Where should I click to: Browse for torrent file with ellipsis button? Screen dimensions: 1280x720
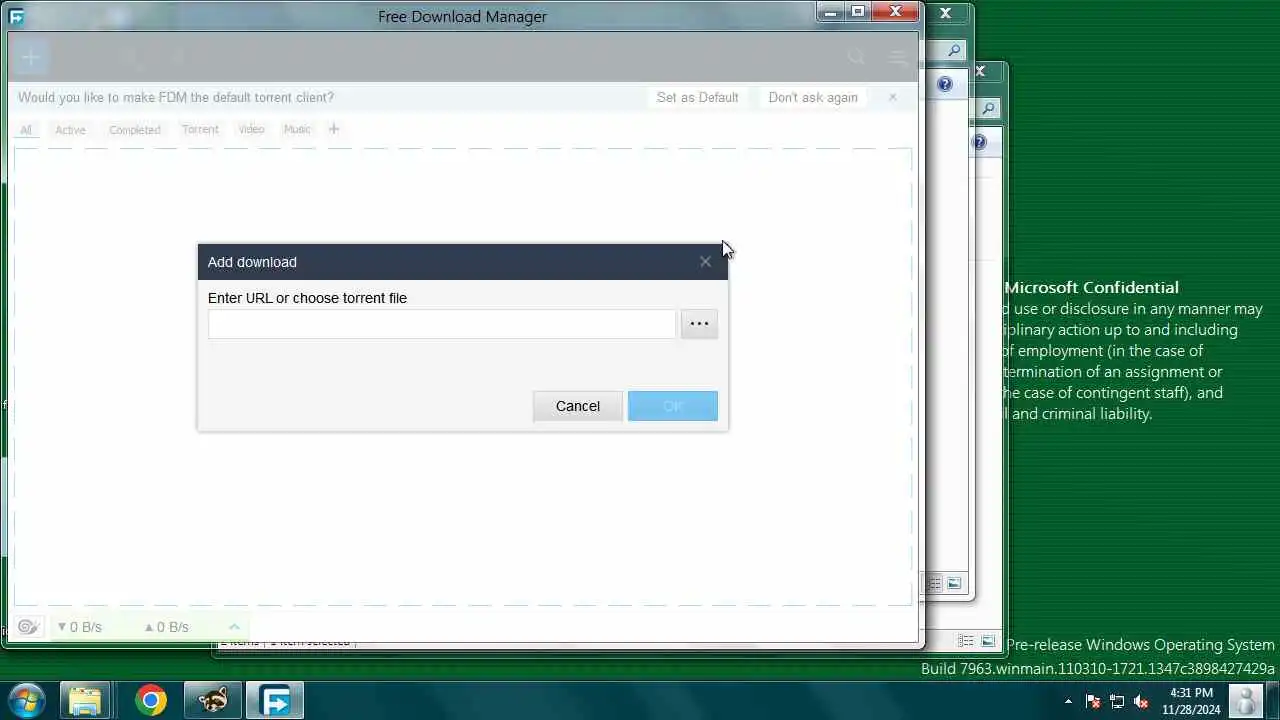click(699, 324)
